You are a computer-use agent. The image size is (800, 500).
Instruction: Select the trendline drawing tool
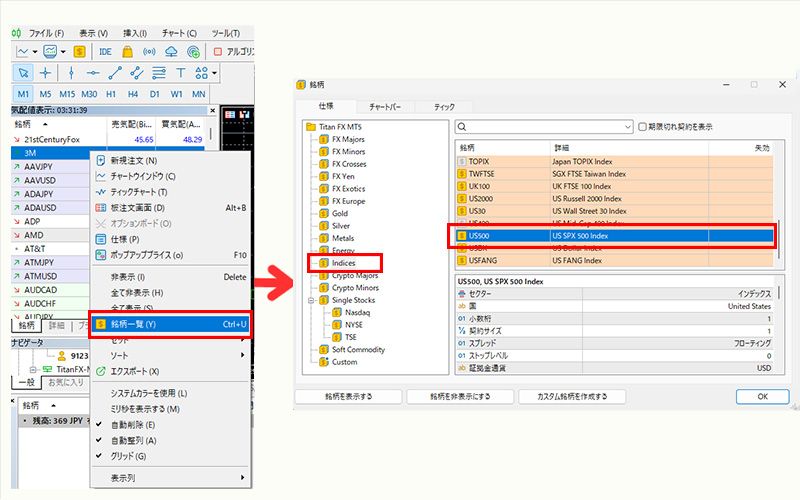click(115, 73)
